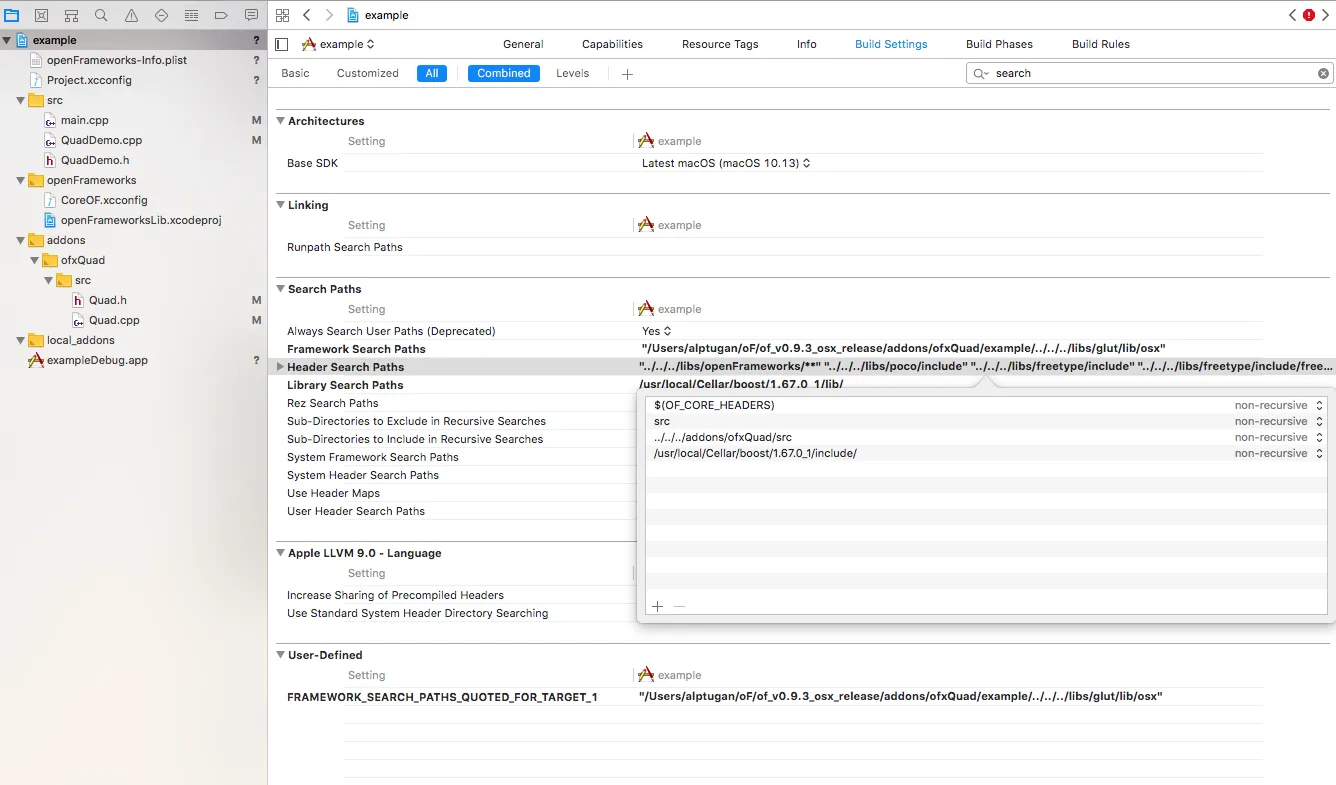Select Quad.cpp in the navigator
The width and height of the screenshot is (1336, 785).
114,320
